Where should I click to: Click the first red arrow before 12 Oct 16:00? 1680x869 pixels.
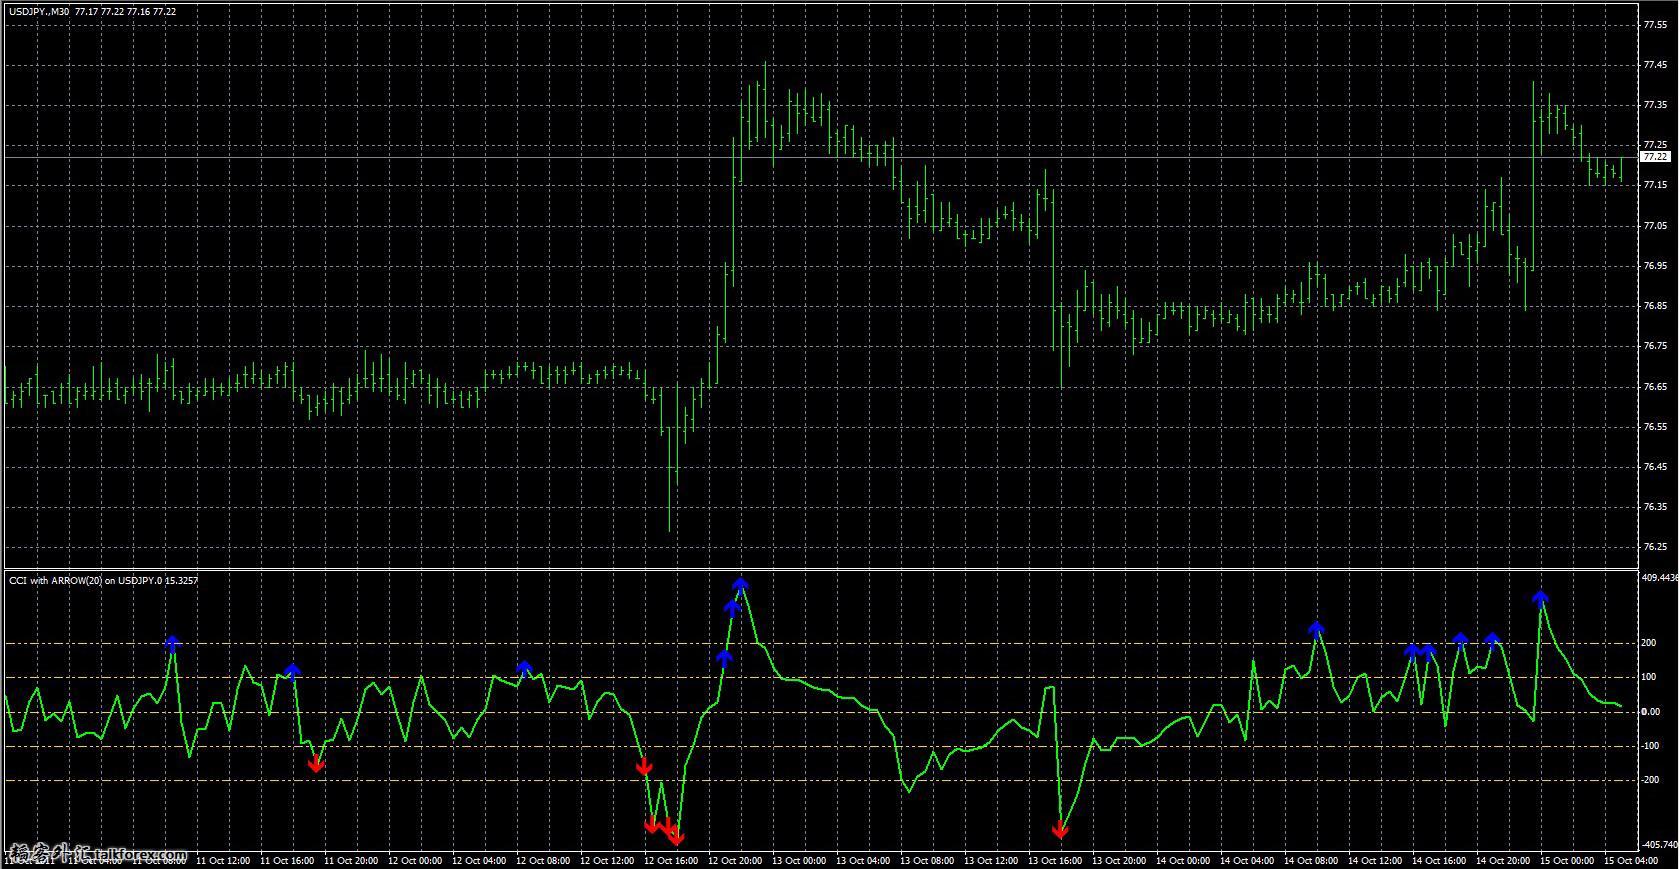(644, 767)
